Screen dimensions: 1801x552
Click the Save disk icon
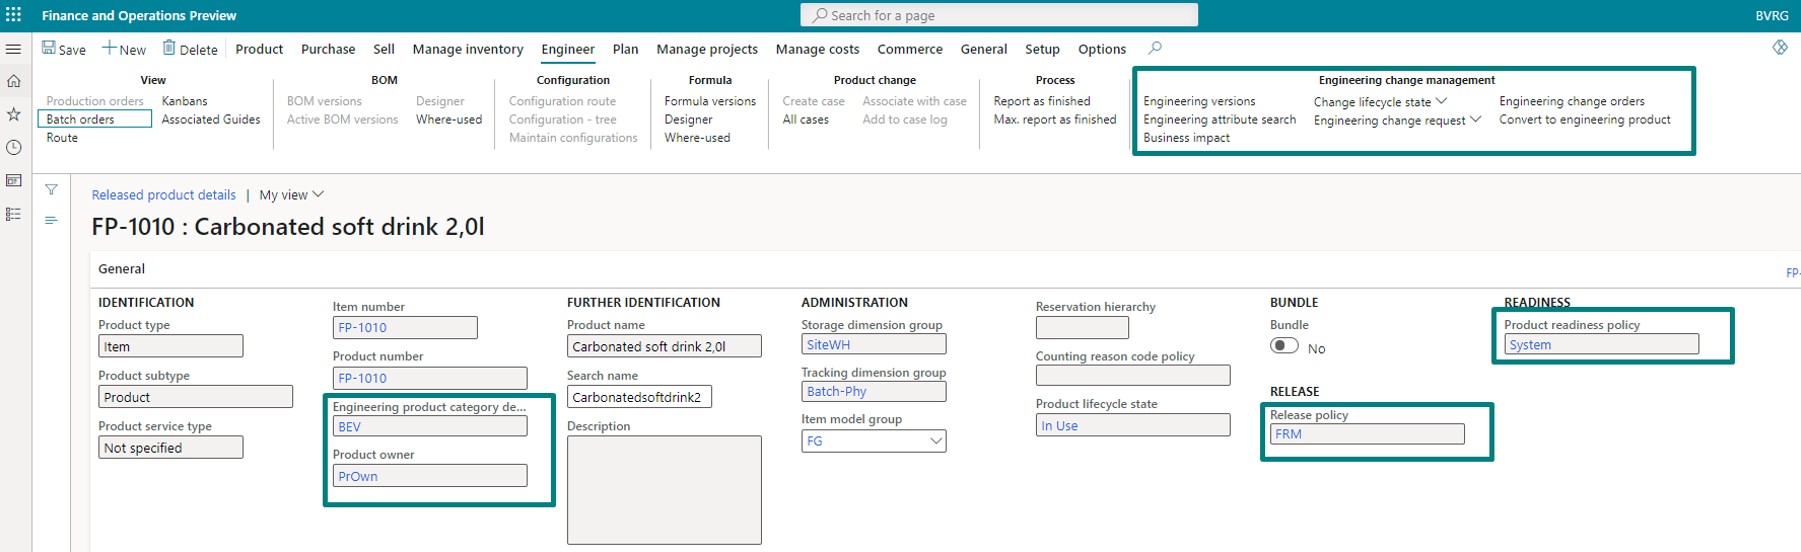(x=48, y=48)
